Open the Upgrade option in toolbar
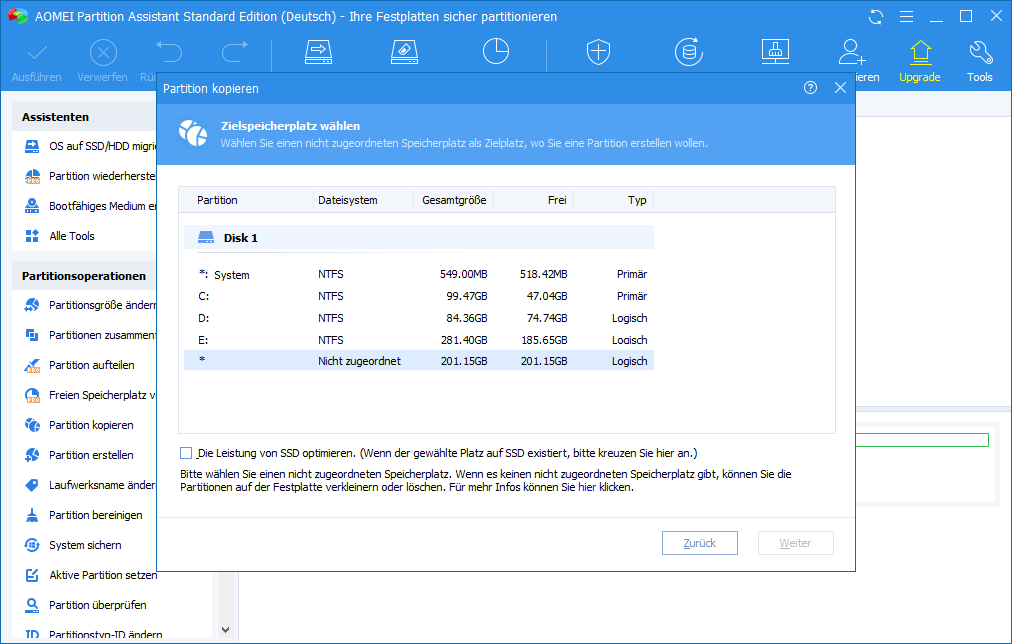The width and height of the screenshot is (1012, 644). (x=920, y=62)
